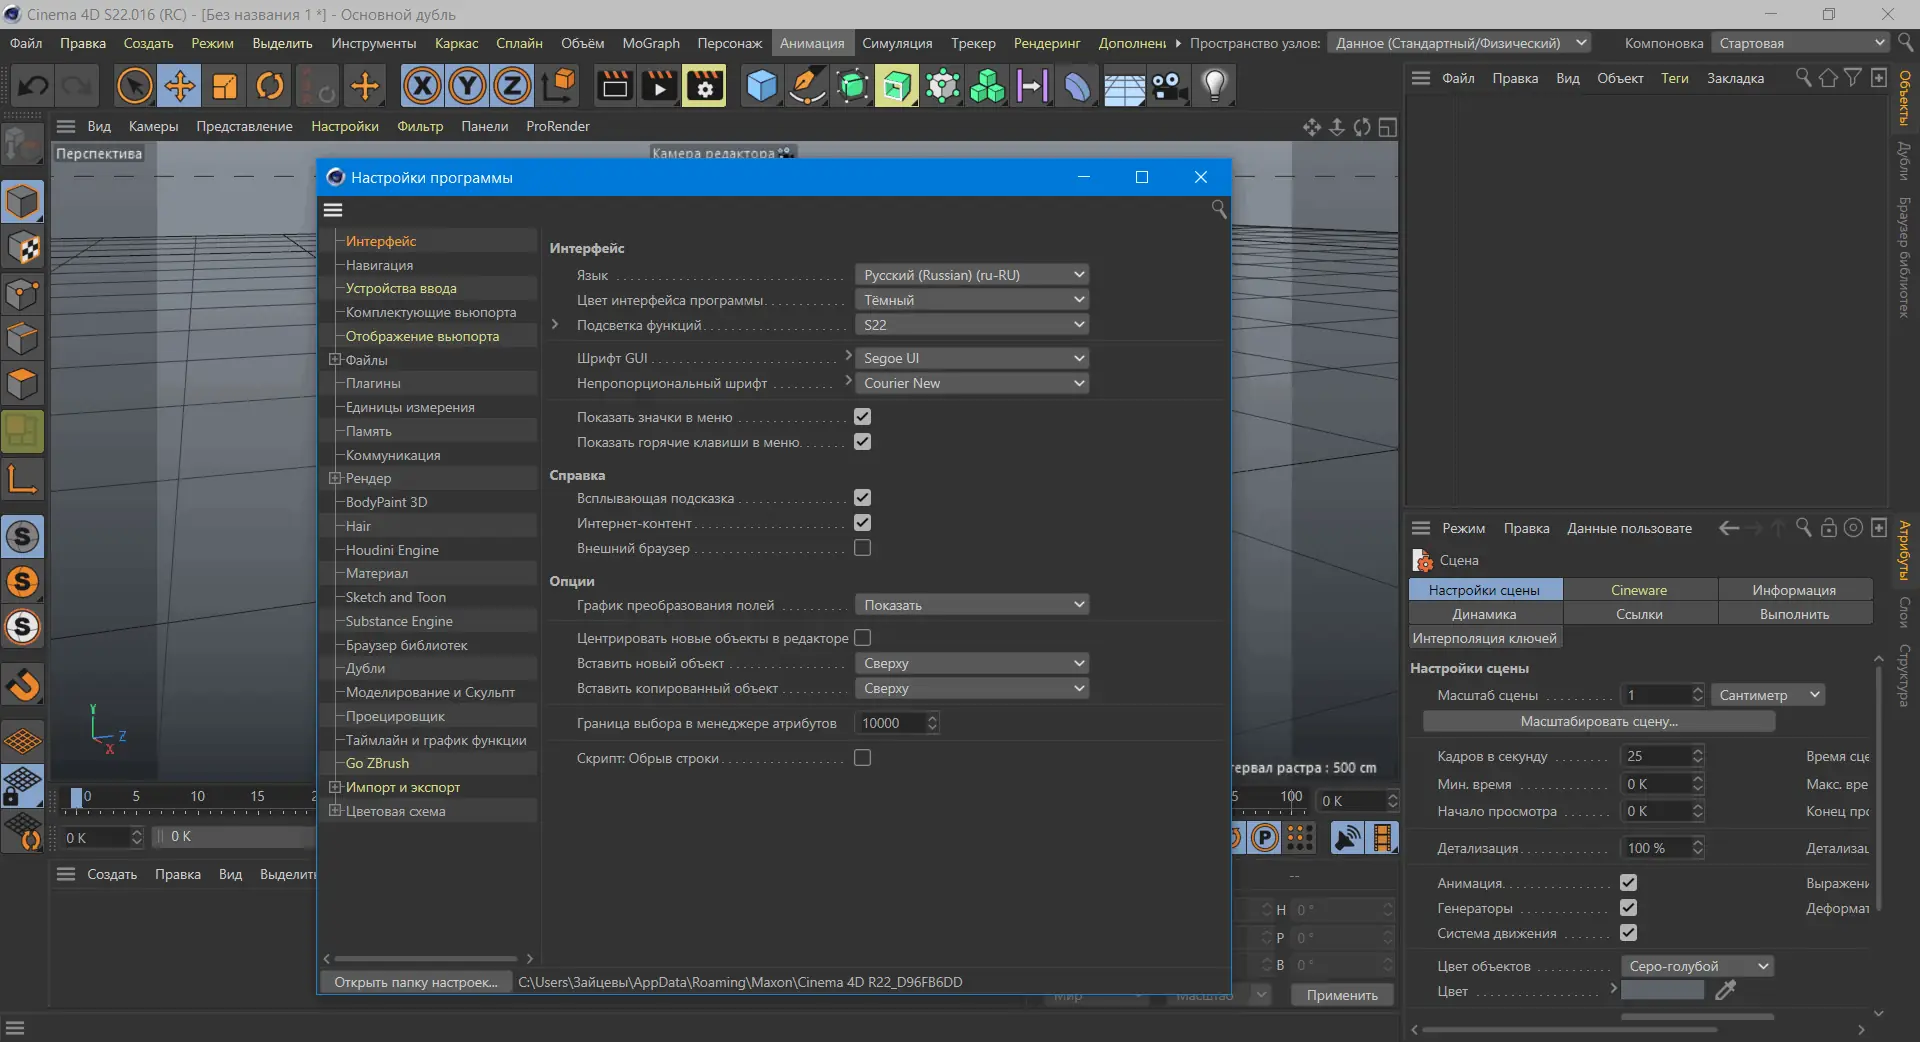The image size is (1920, 1042).
Task: Expand the 'Файлы' tree node
Action: 335,360
